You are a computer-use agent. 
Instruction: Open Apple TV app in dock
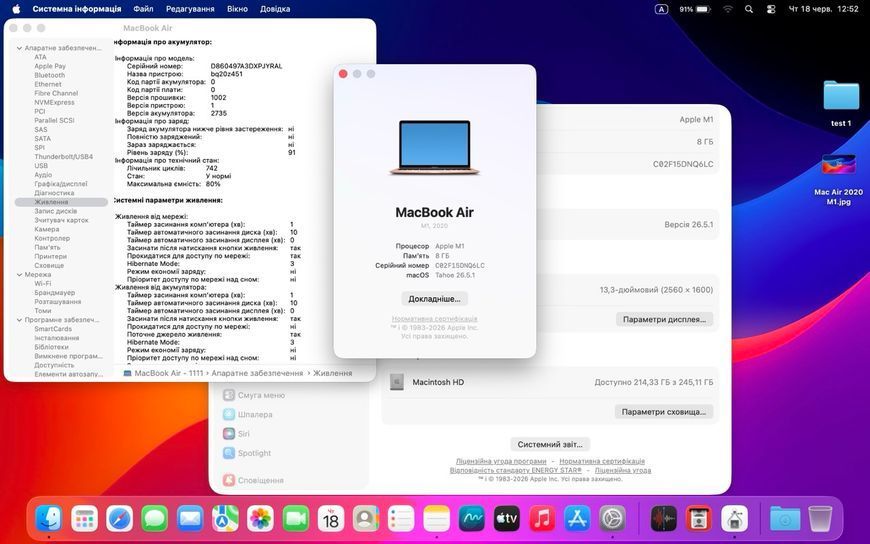click(507, 520)
